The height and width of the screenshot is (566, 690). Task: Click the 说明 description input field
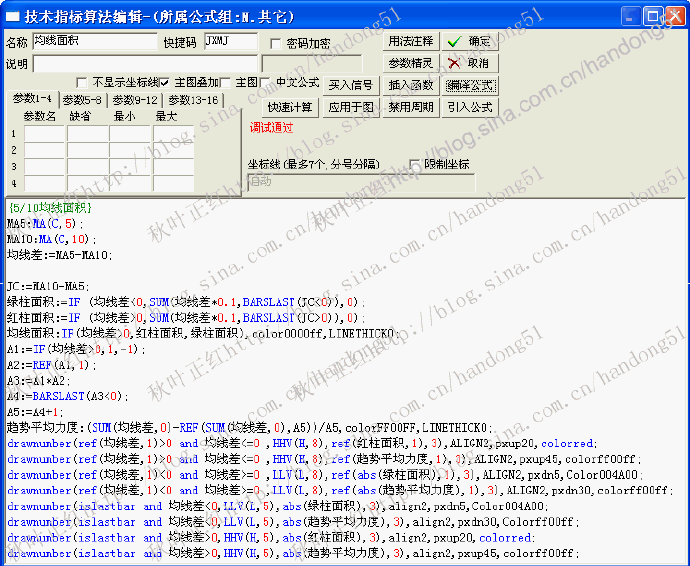145,64
